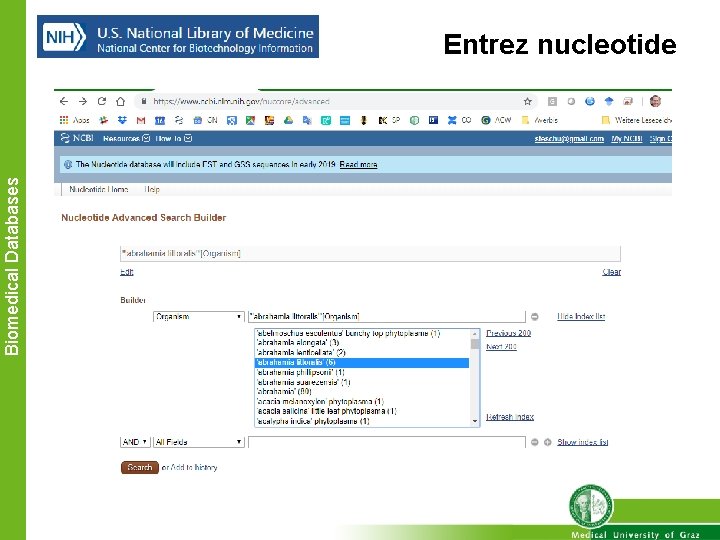Open the SP bookmark
Viewport: 720px width, 540px height.
tap(389, 120)
